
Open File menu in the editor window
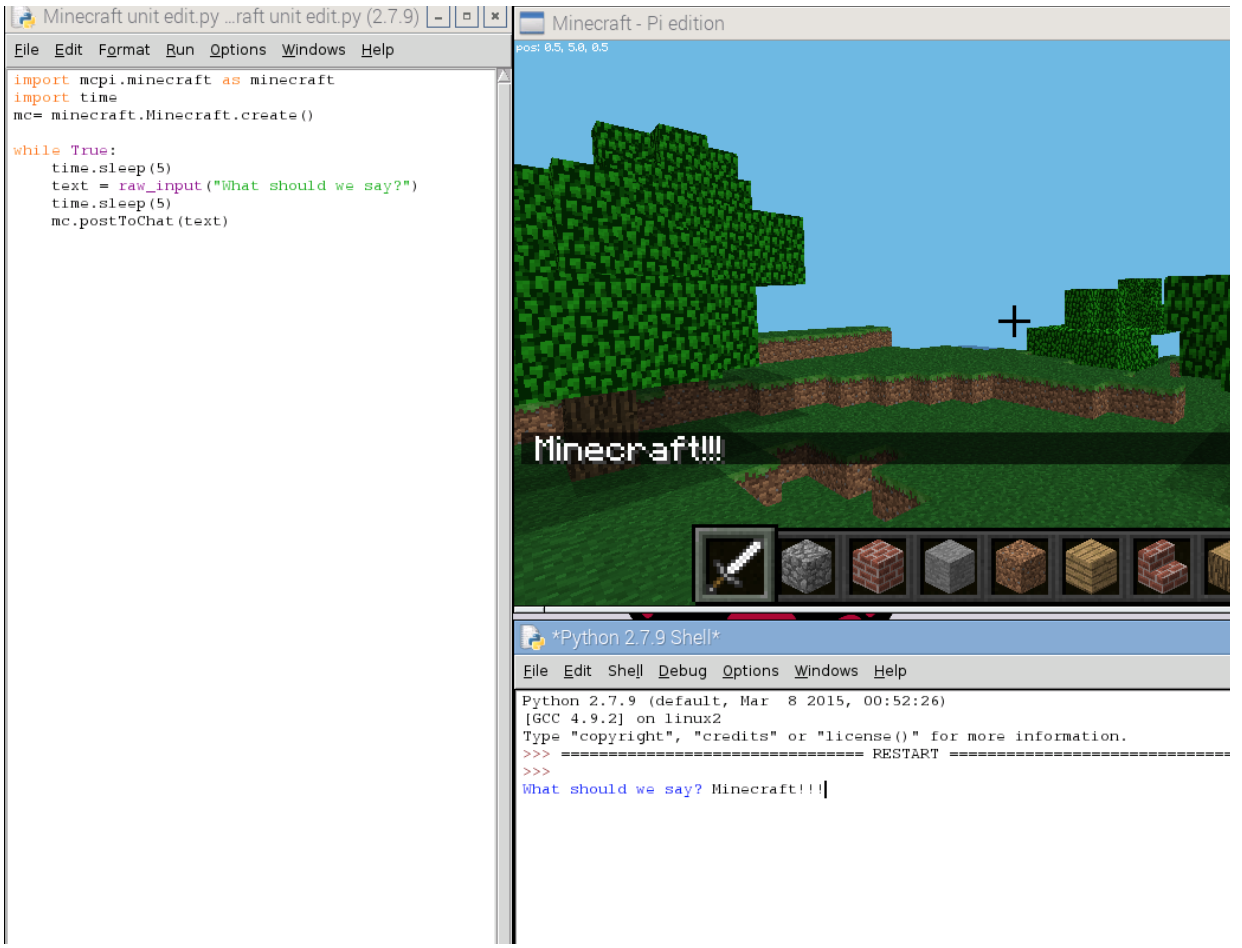[27, 49]
